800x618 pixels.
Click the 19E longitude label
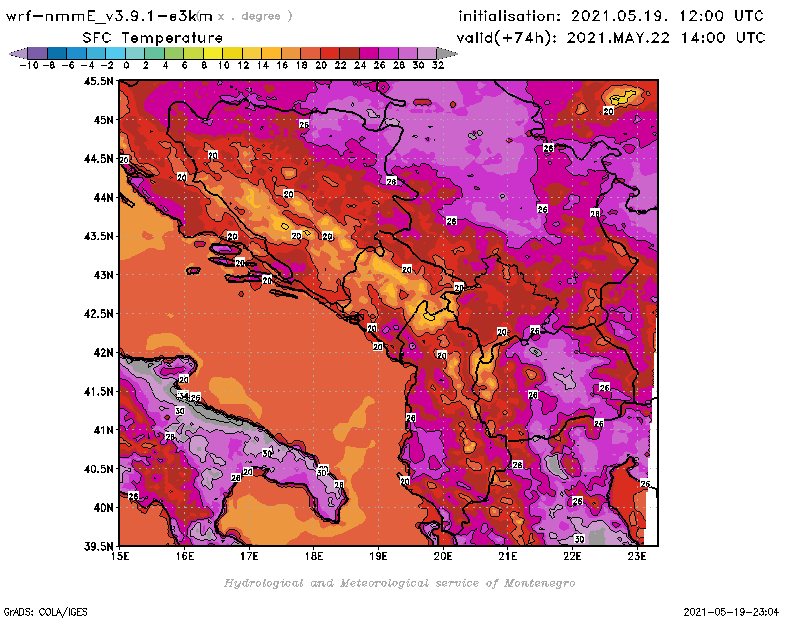point(379,556)
